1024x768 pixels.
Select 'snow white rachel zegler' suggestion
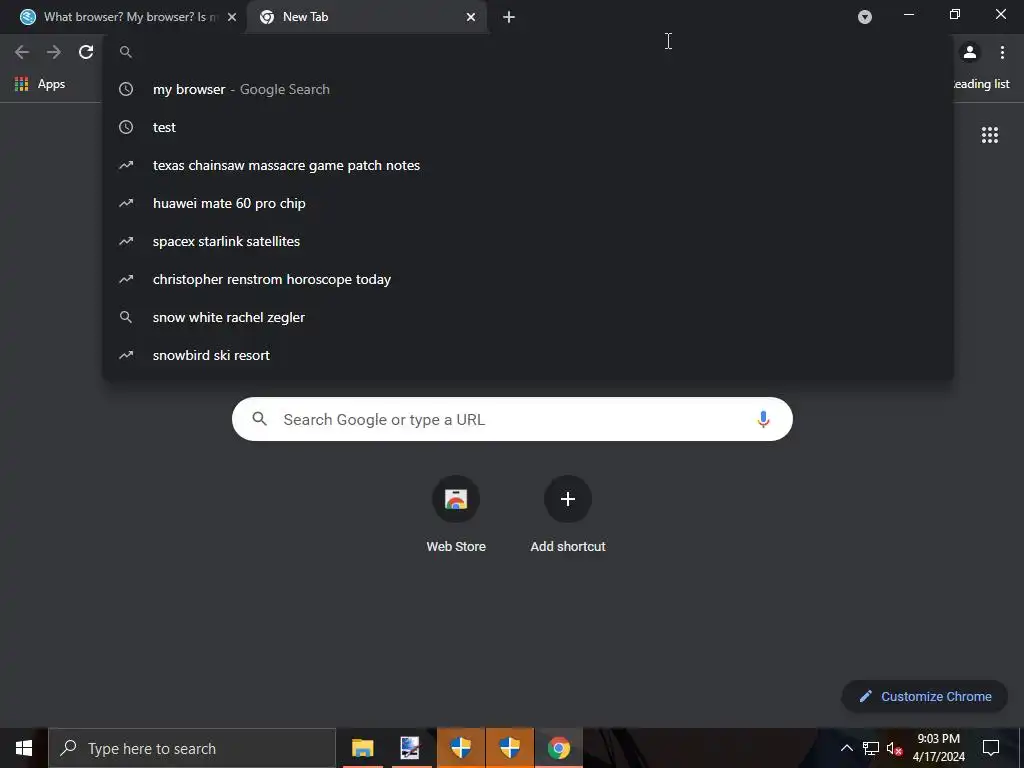(x=528, y=317)
